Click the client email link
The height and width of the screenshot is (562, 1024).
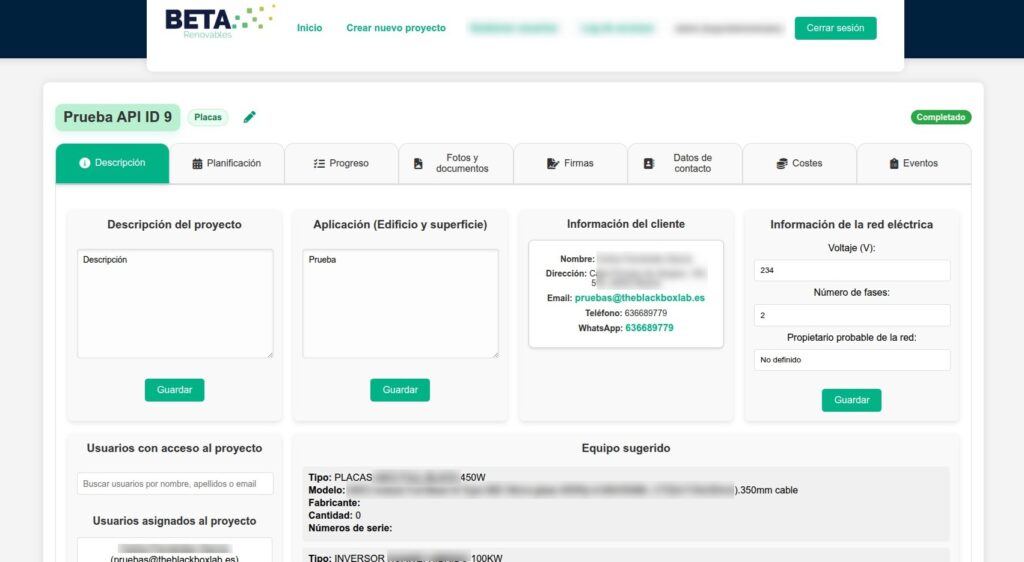click(x=639, y=298)
